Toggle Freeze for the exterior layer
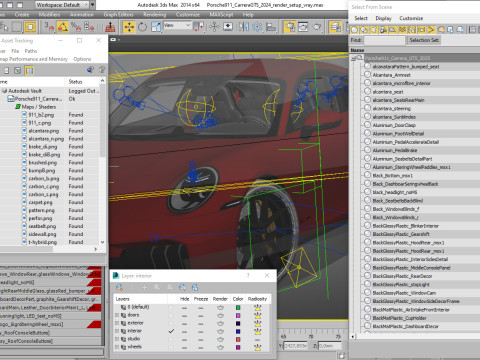480x360 pixels. [x=201, y=323]
